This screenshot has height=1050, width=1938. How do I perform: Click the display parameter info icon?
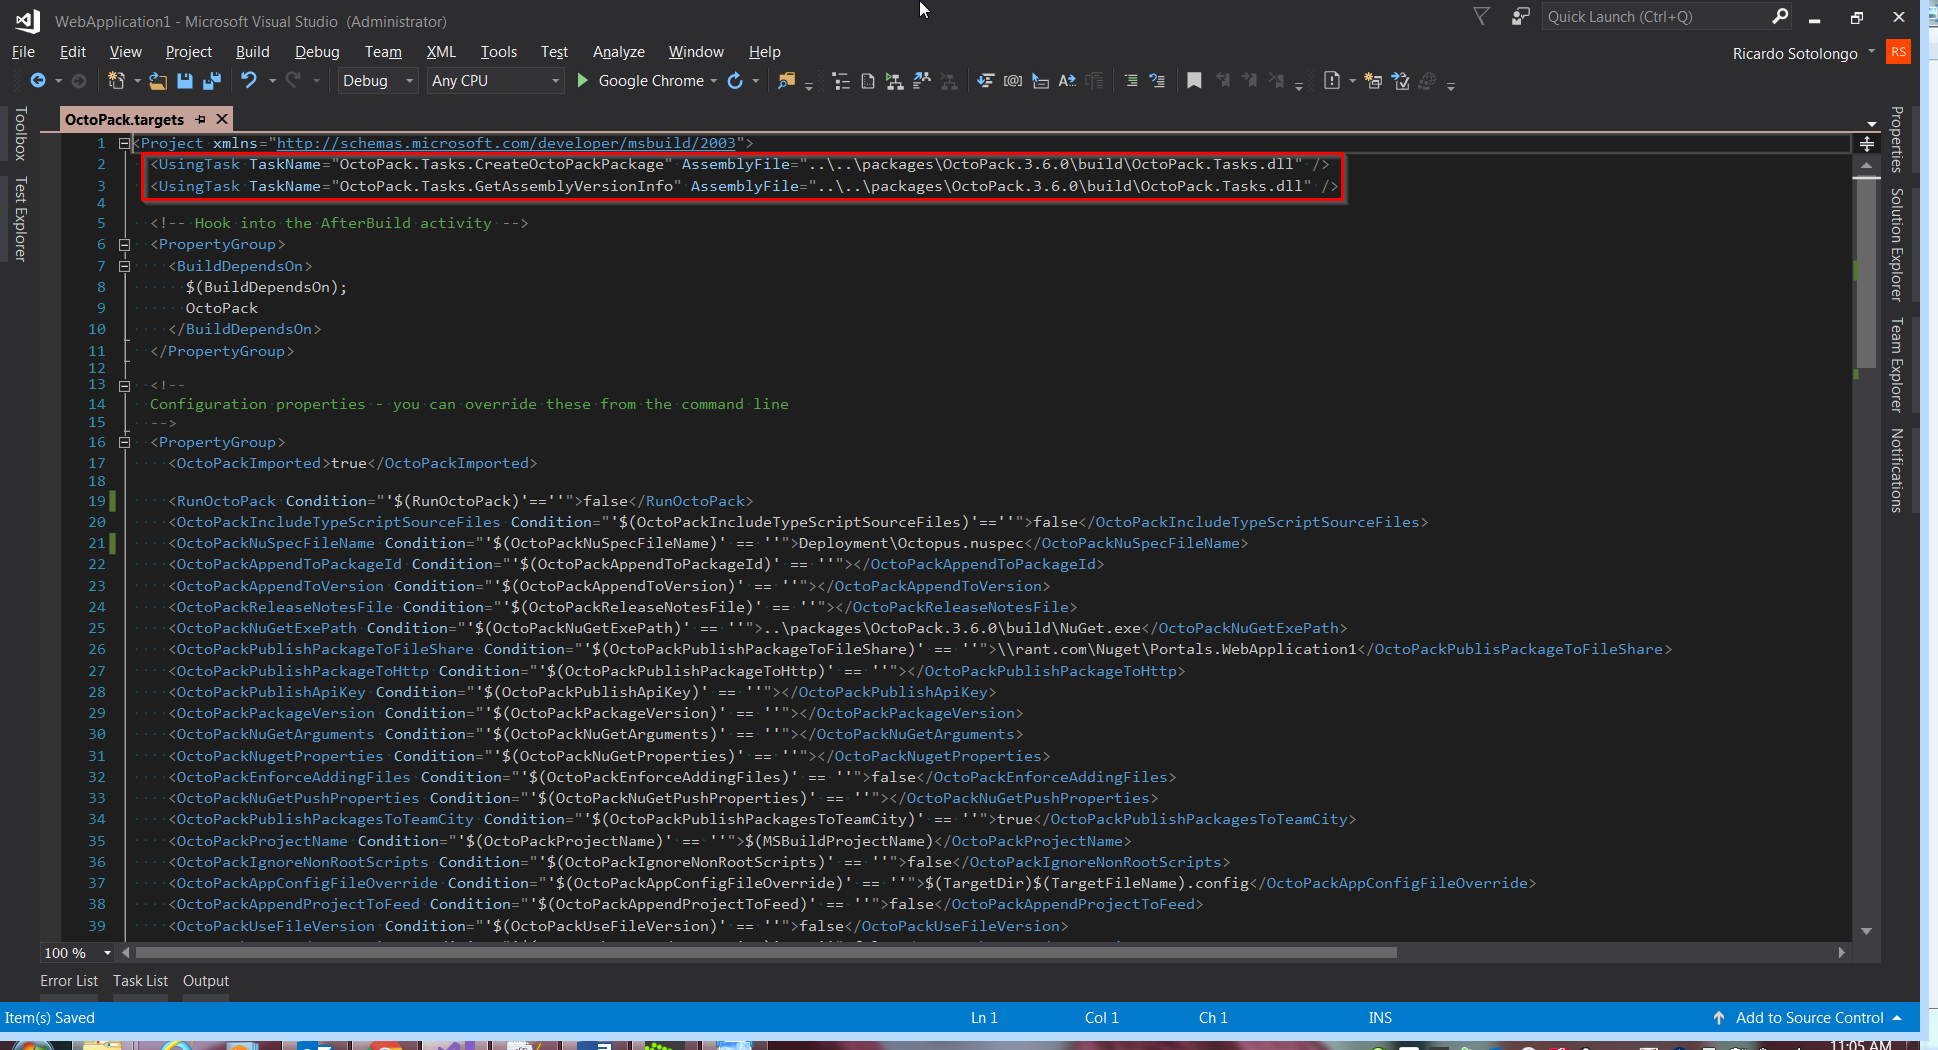coord(986,81)
